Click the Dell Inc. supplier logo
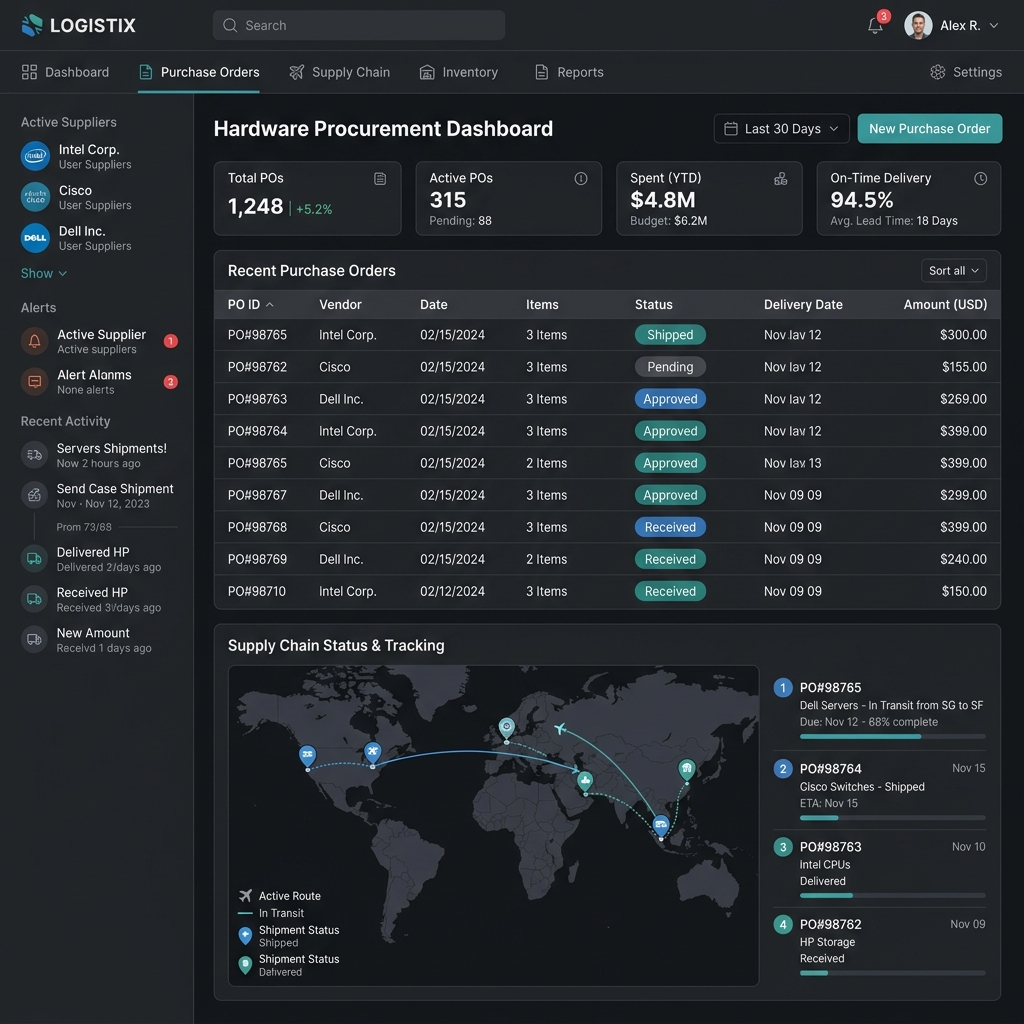The width and height of the screenshot is (1024, 1024). (x=35, y=238)
